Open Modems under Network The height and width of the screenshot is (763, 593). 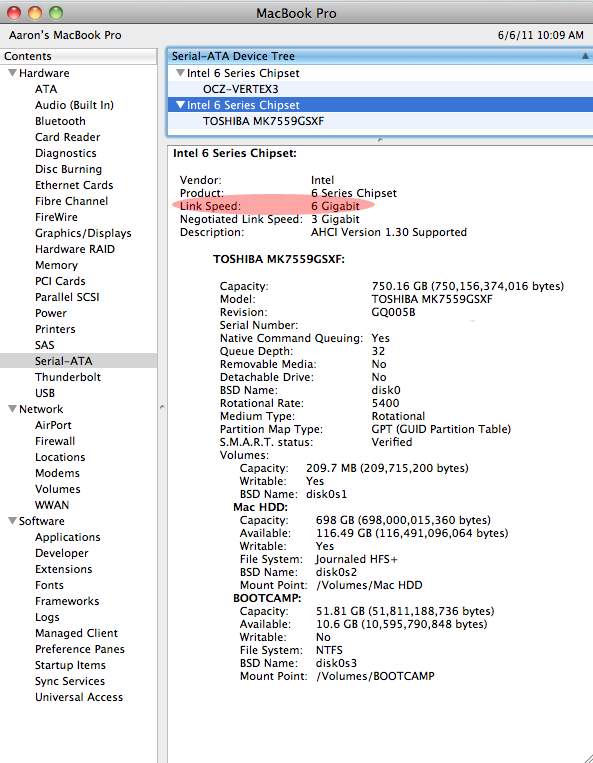(57, 473)
